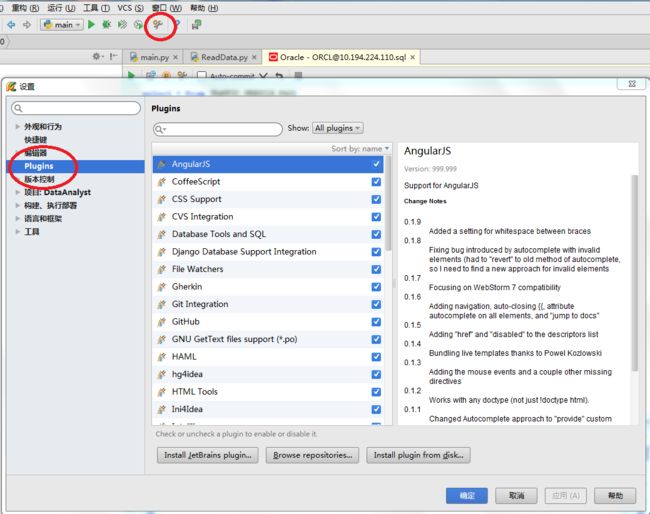The image size is (650, 514).
Task: Select the HTML Tools plugin row
Action: point(268,392)
